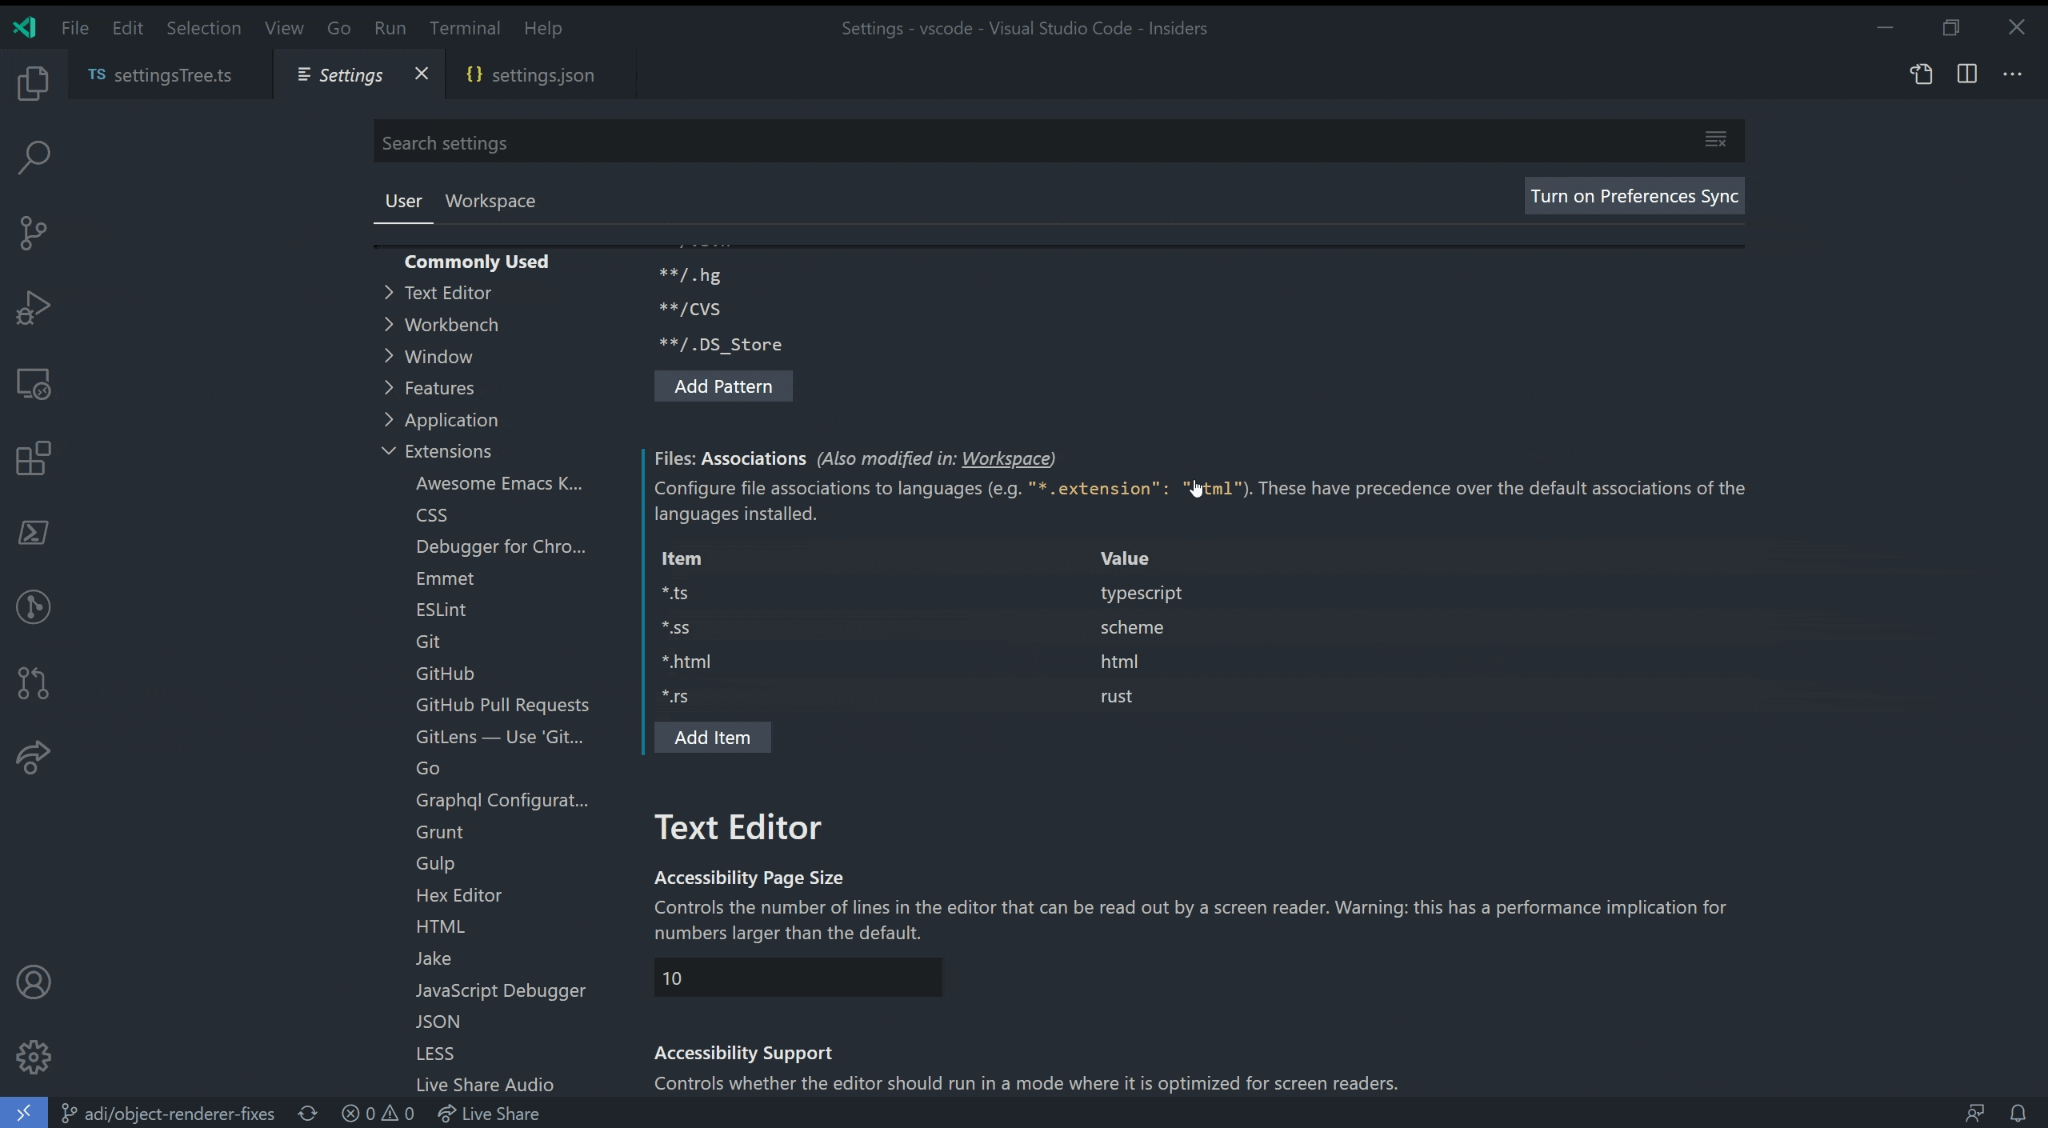
Task: Open the Remote connection indicator in status bar
Action: 25,1113
